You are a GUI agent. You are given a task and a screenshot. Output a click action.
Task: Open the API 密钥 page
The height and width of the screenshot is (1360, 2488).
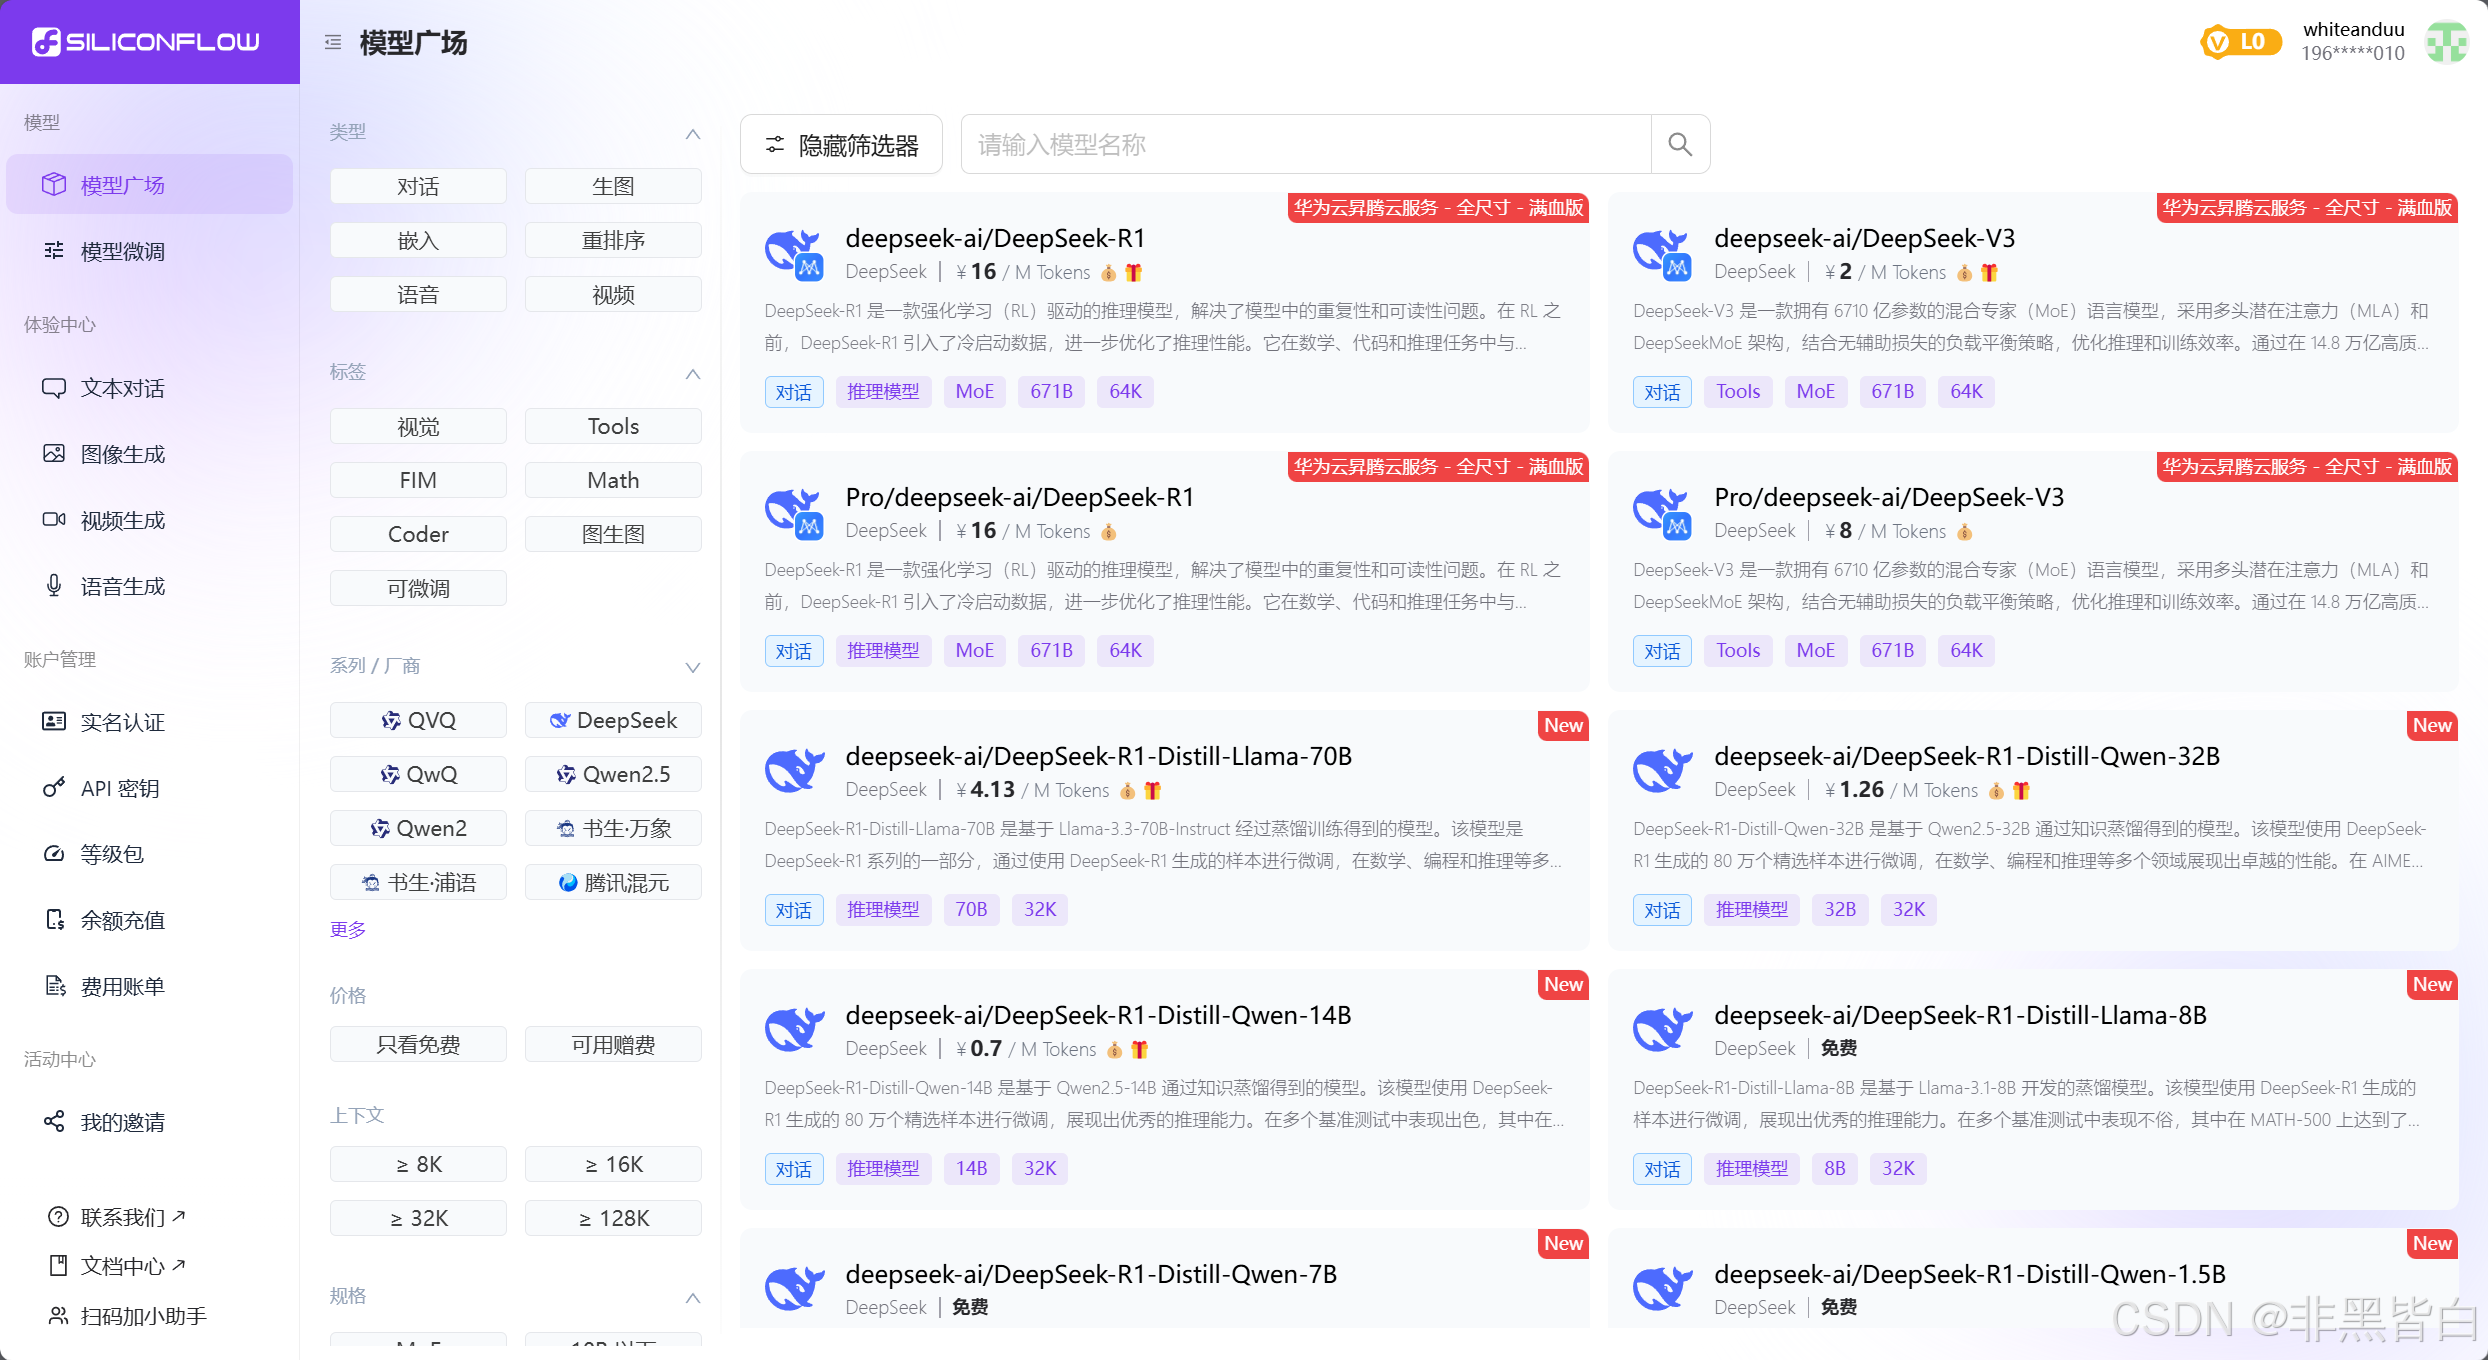[120, 788]
